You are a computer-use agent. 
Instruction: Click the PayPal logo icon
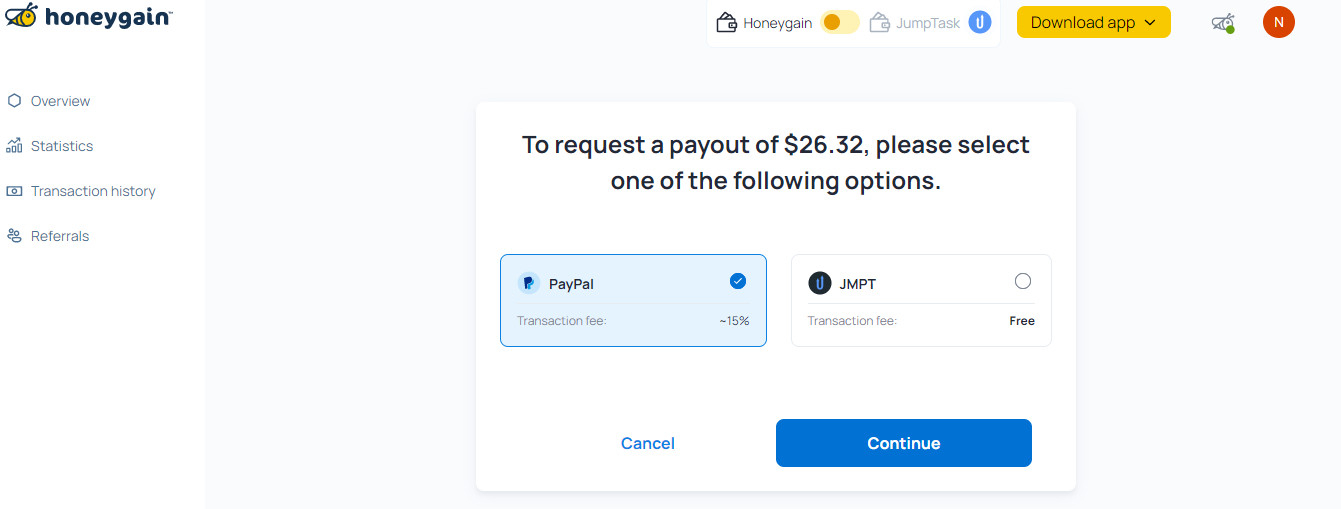coord(529,284)
